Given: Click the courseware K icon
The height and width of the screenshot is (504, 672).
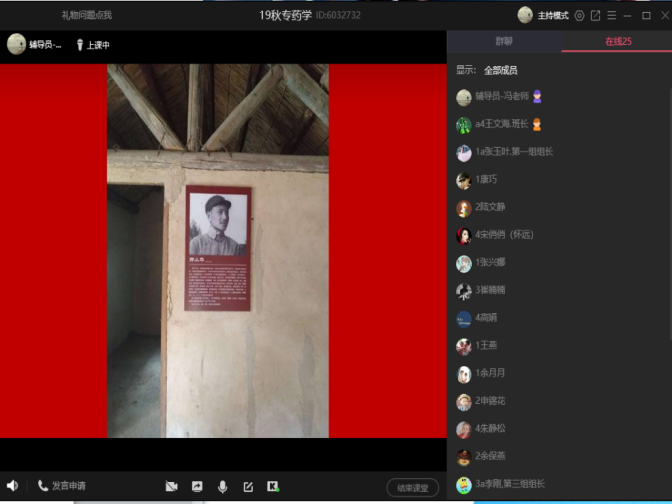Looking at the screenshot, I should (x=273, y=487).
